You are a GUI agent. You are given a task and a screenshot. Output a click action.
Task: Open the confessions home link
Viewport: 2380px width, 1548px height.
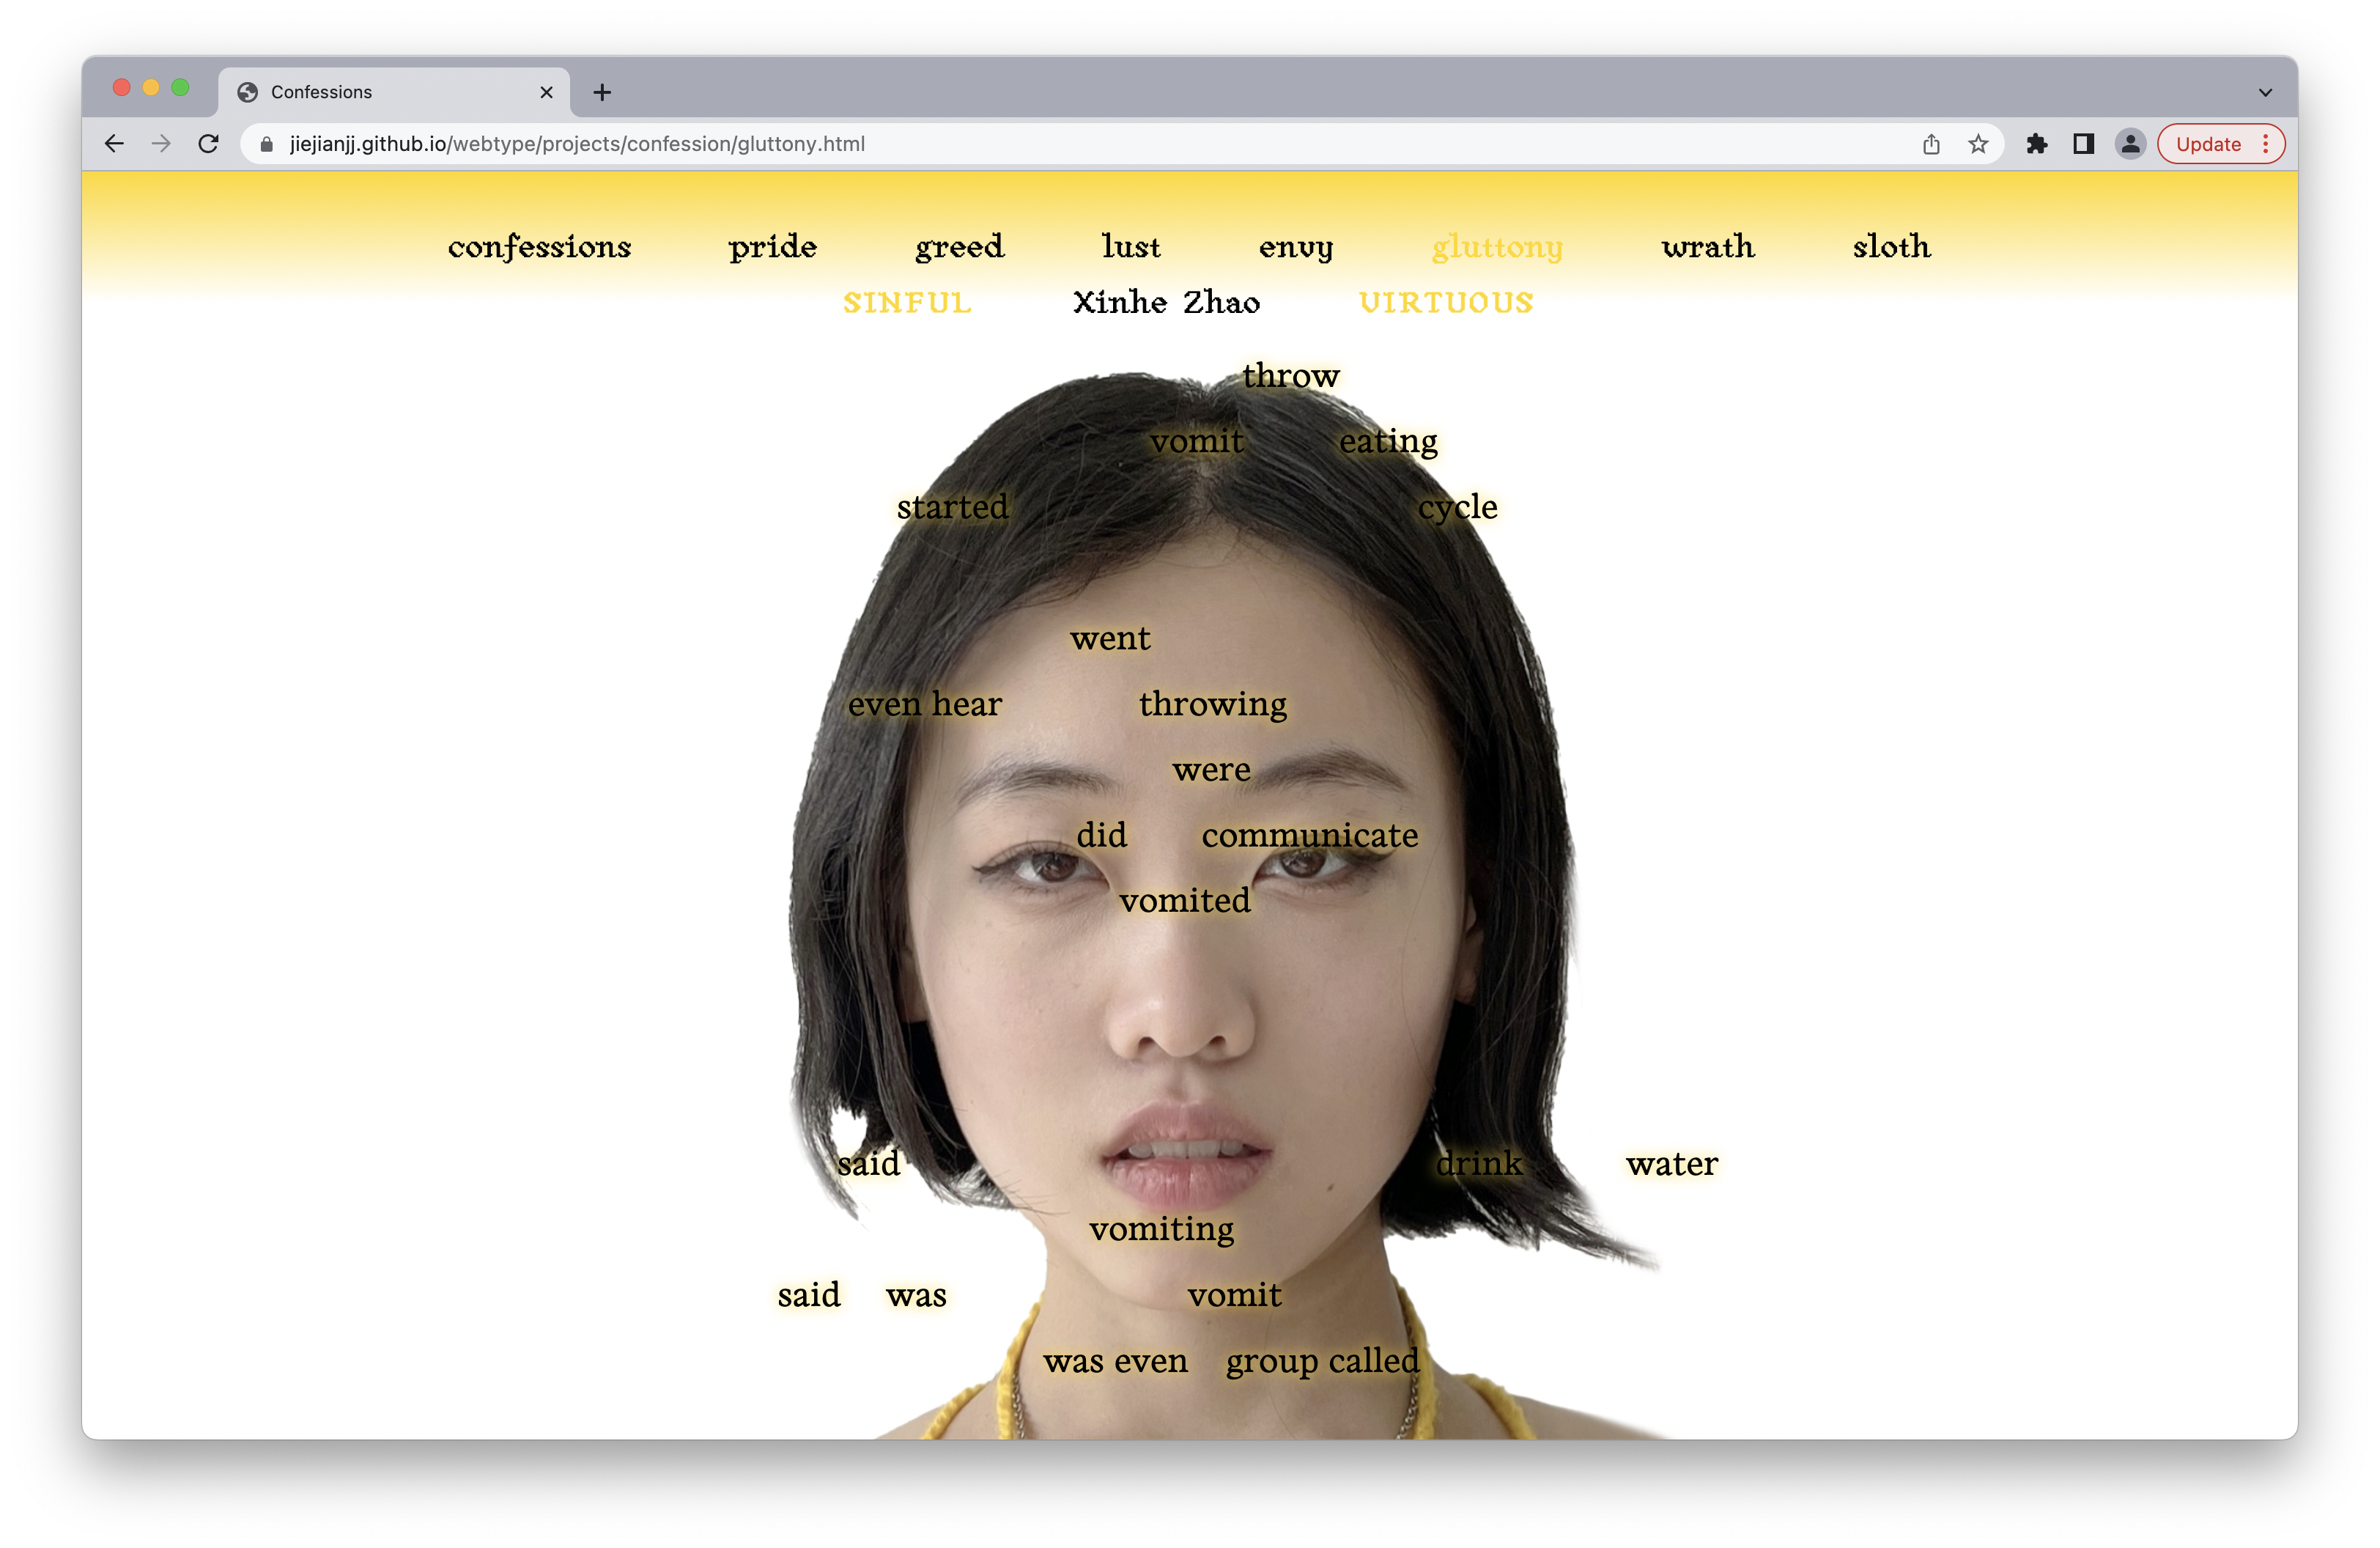click(x=539, y=246)
